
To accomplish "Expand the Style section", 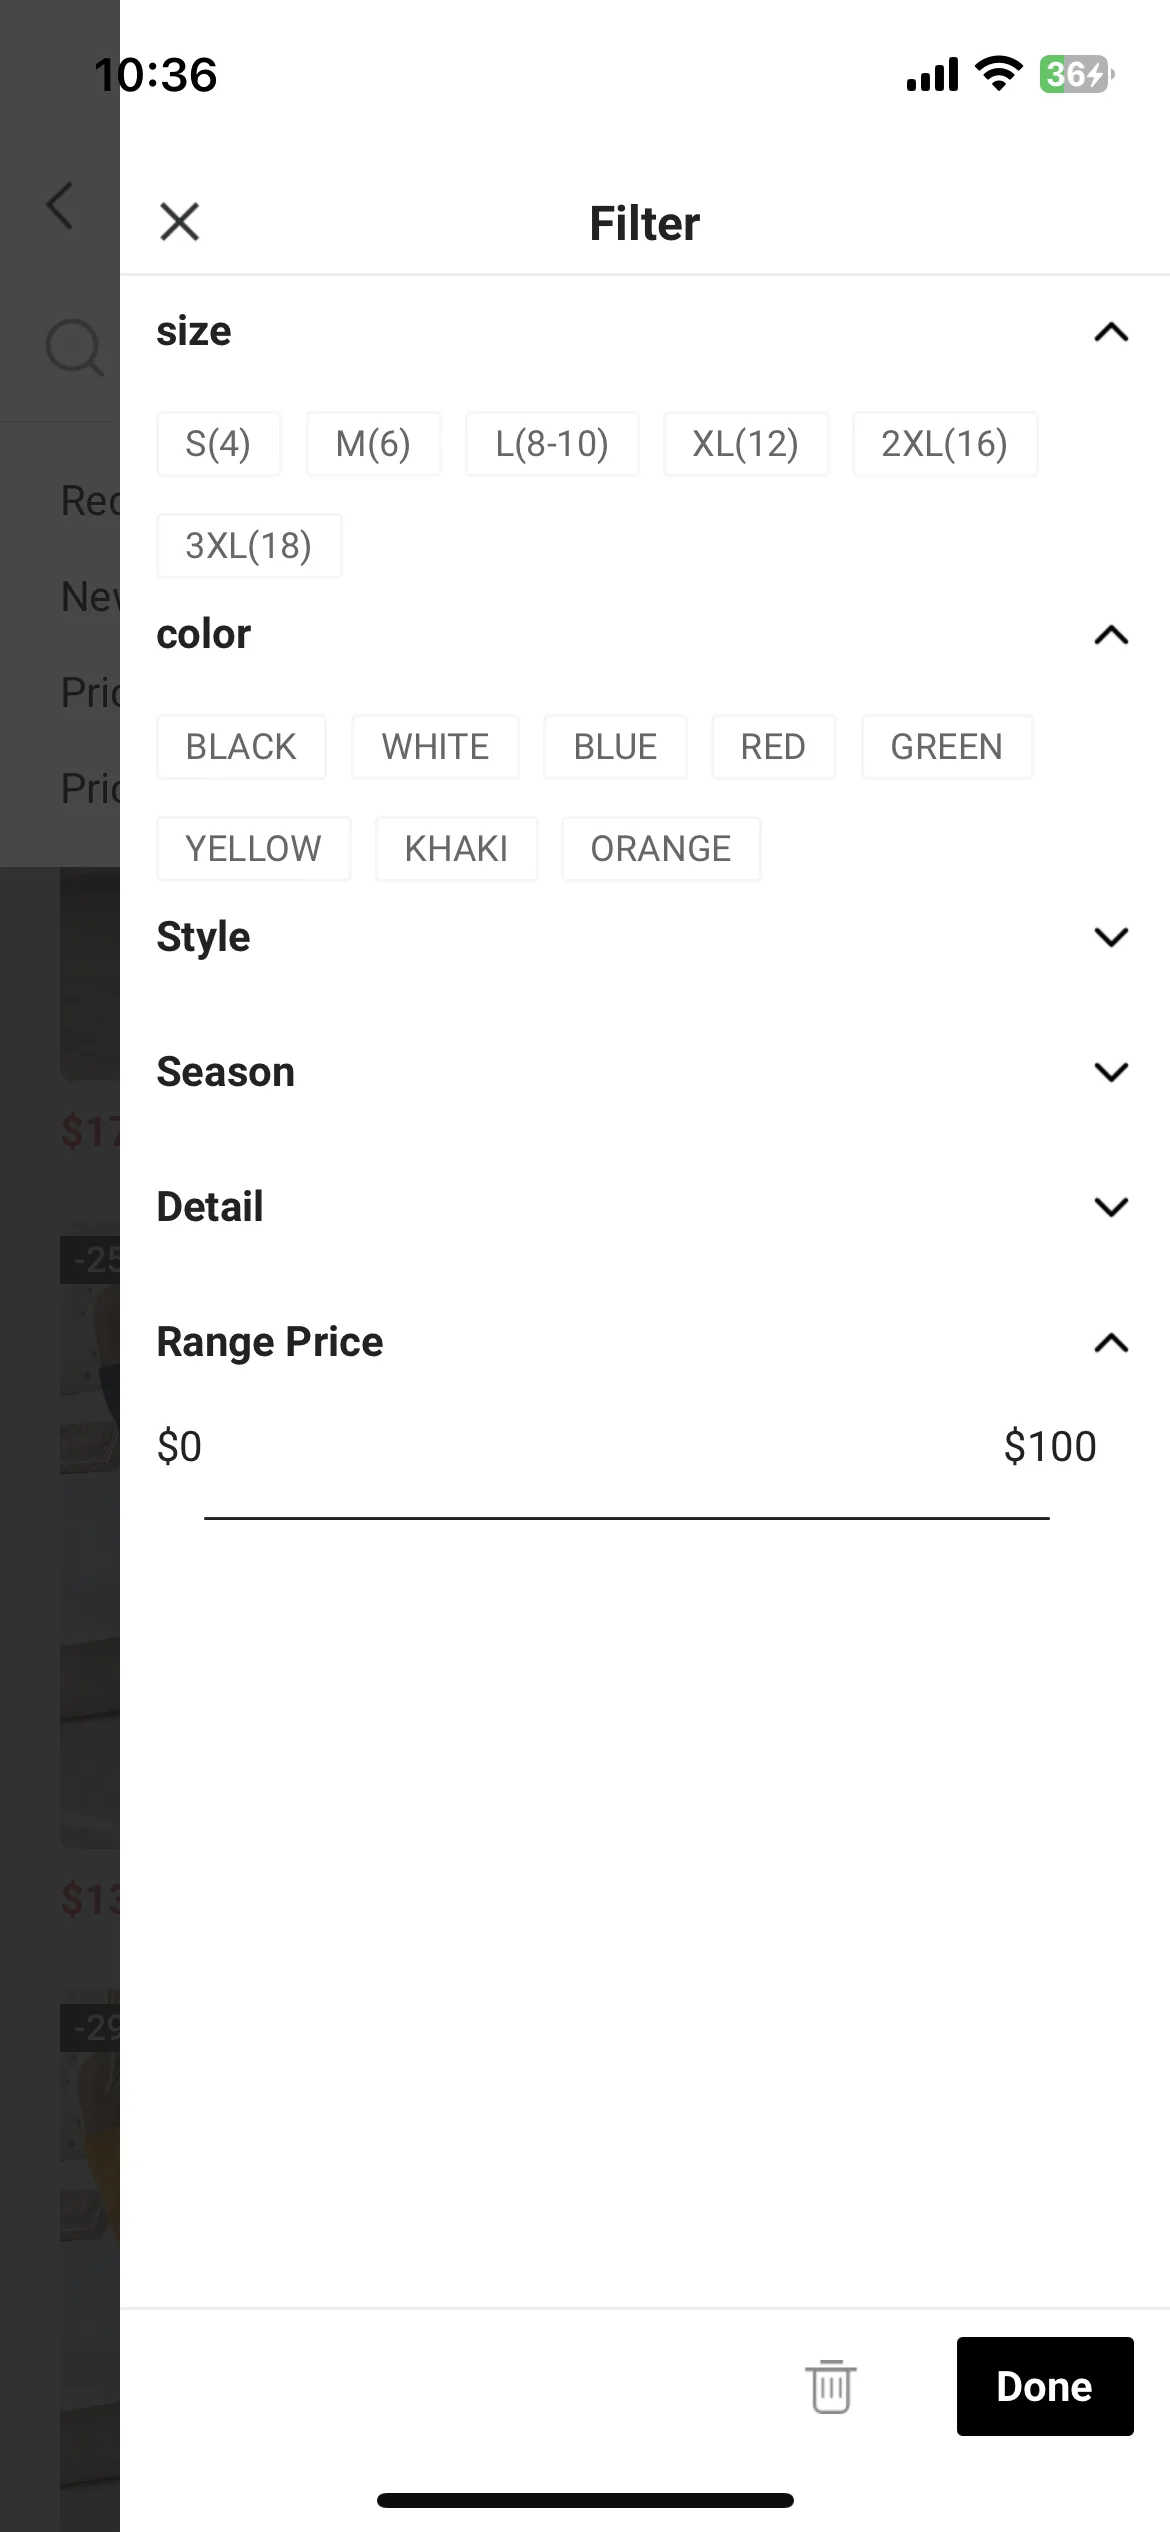I will coord(645,937).
